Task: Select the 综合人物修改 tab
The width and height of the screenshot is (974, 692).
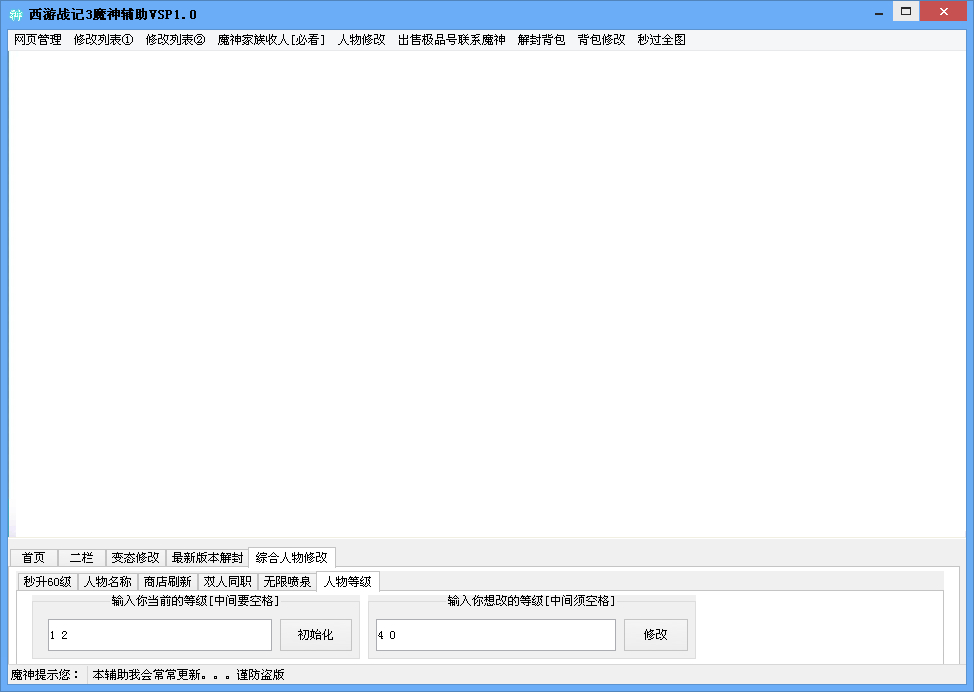Action: click(x=292, y=557)
